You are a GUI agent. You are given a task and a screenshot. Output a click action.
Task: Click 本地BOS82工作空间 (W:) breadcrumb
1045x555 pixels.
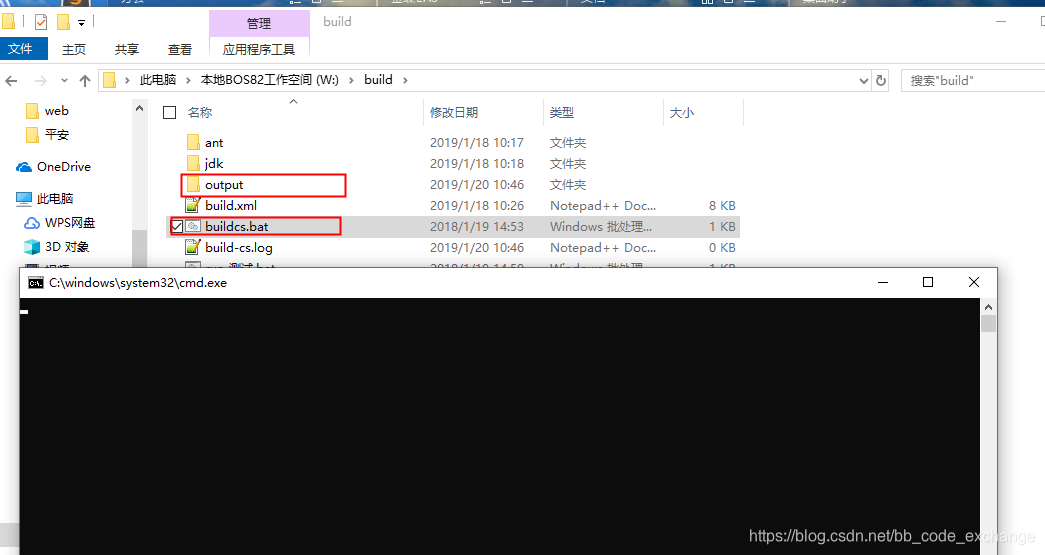click(270, 80)
